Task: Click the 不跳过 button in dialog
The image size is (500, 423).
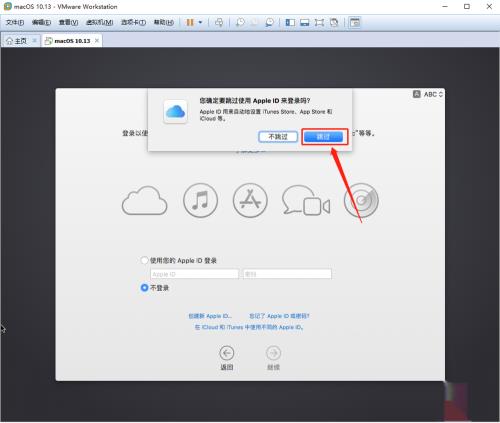Action: (278, 137)
